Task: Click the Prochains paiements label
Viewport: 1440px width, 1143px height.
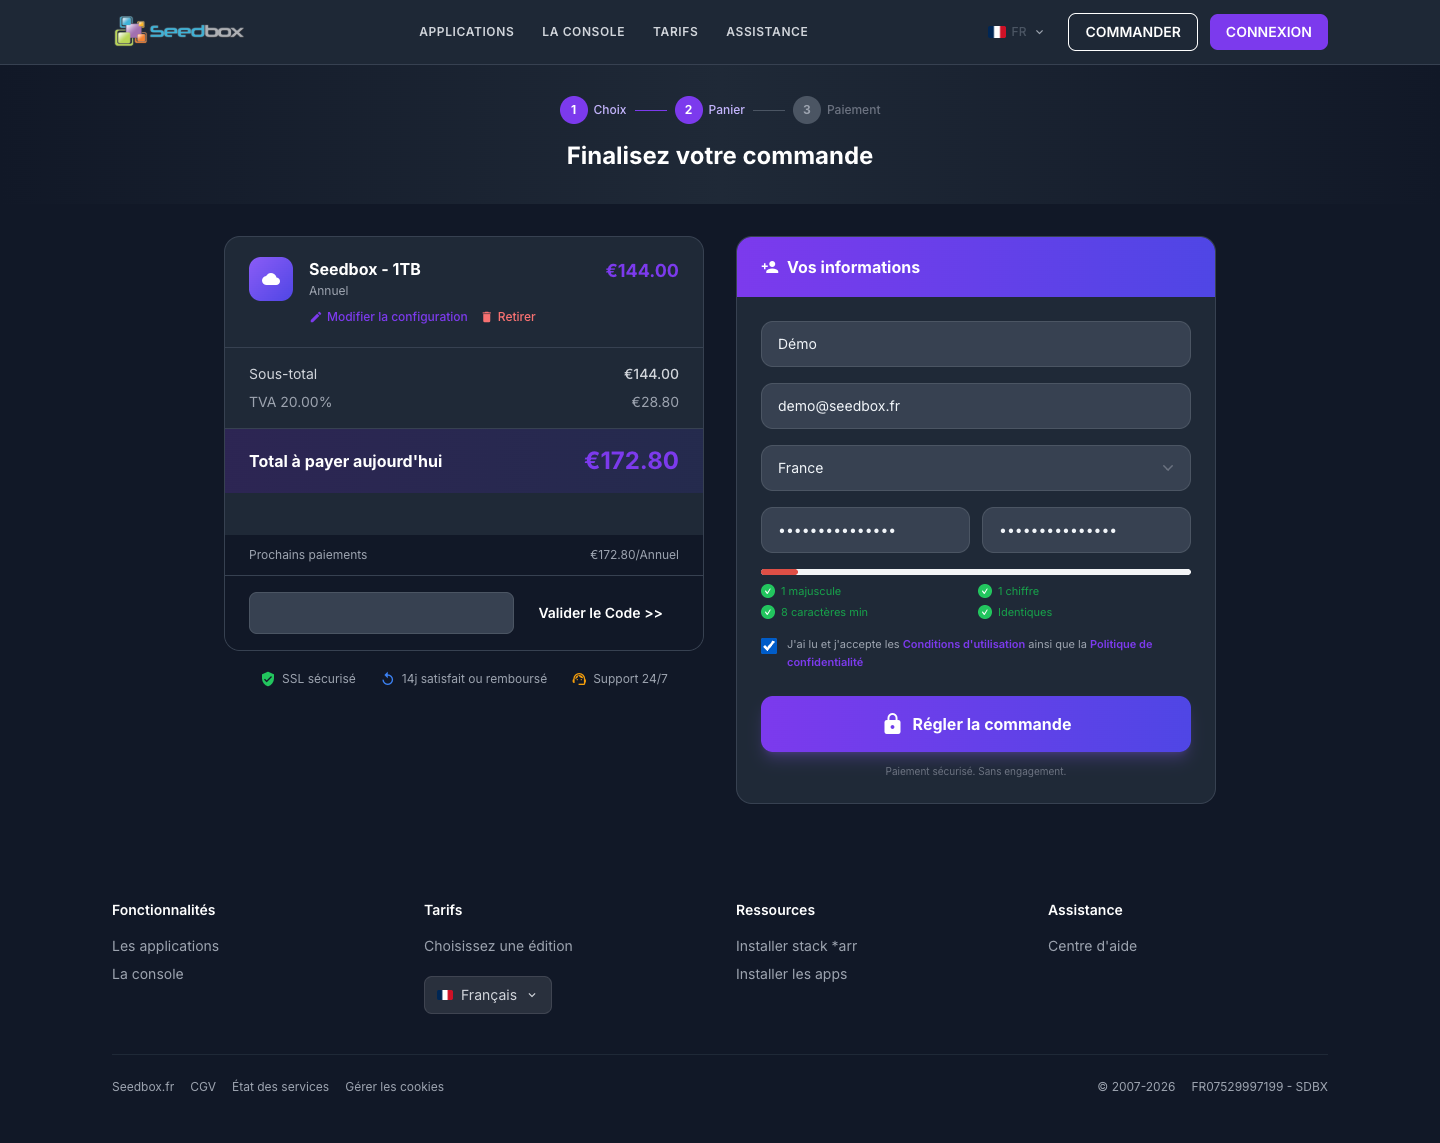Action: click(308, 555)
